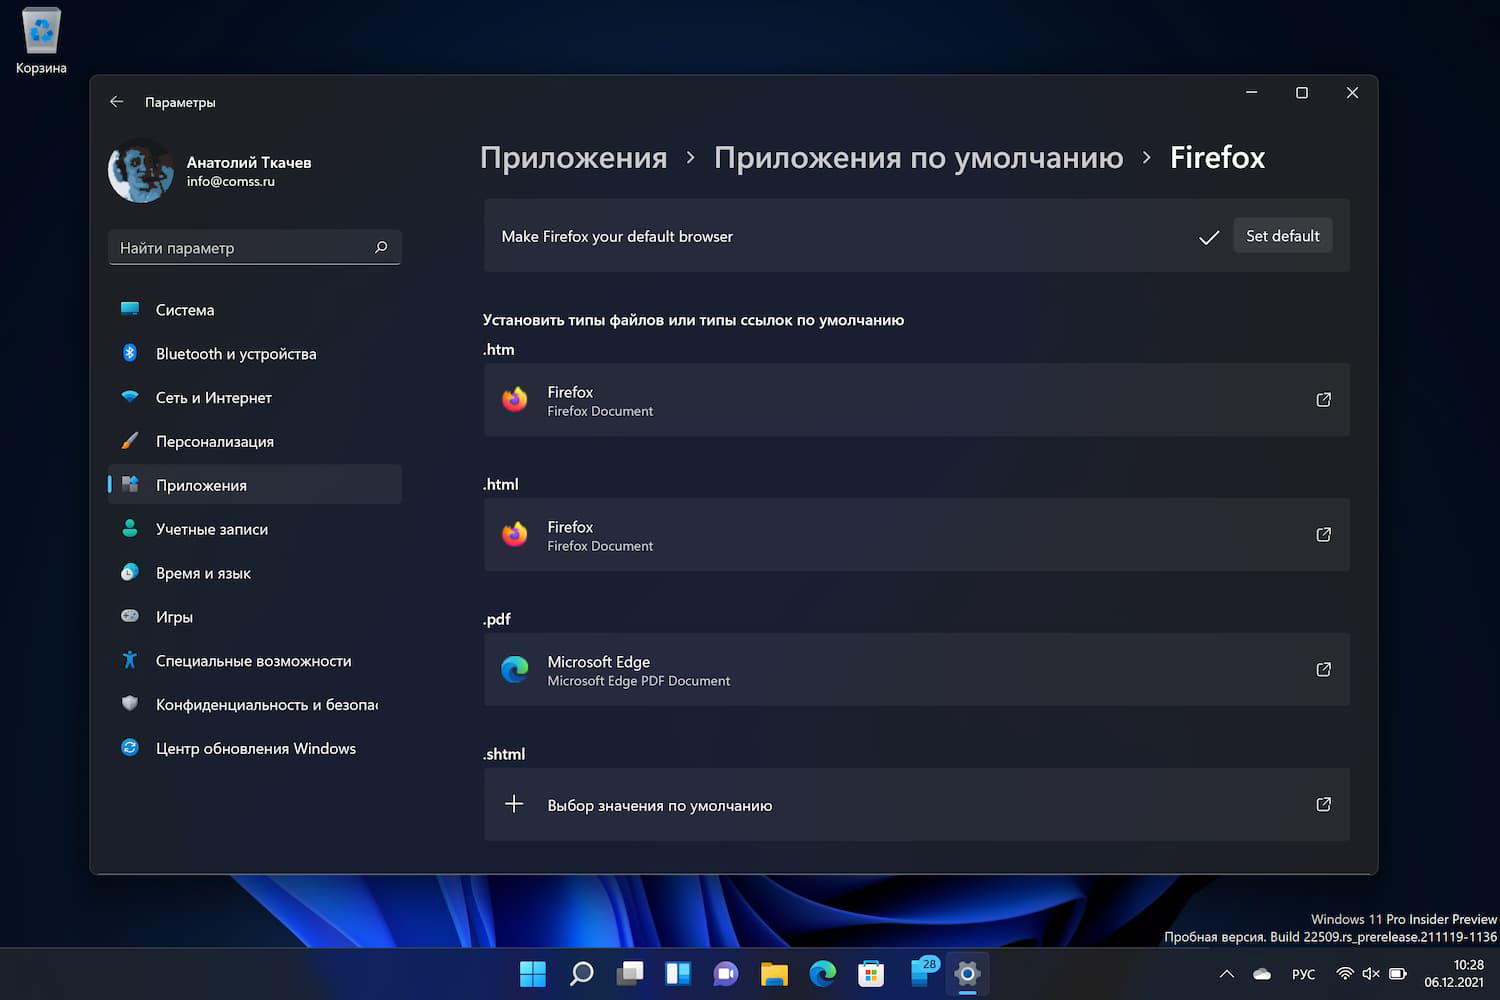Change the .pdf Microsoft Edge default
The height and width of the screenshot is (1000, 1500).
(917, 670)
